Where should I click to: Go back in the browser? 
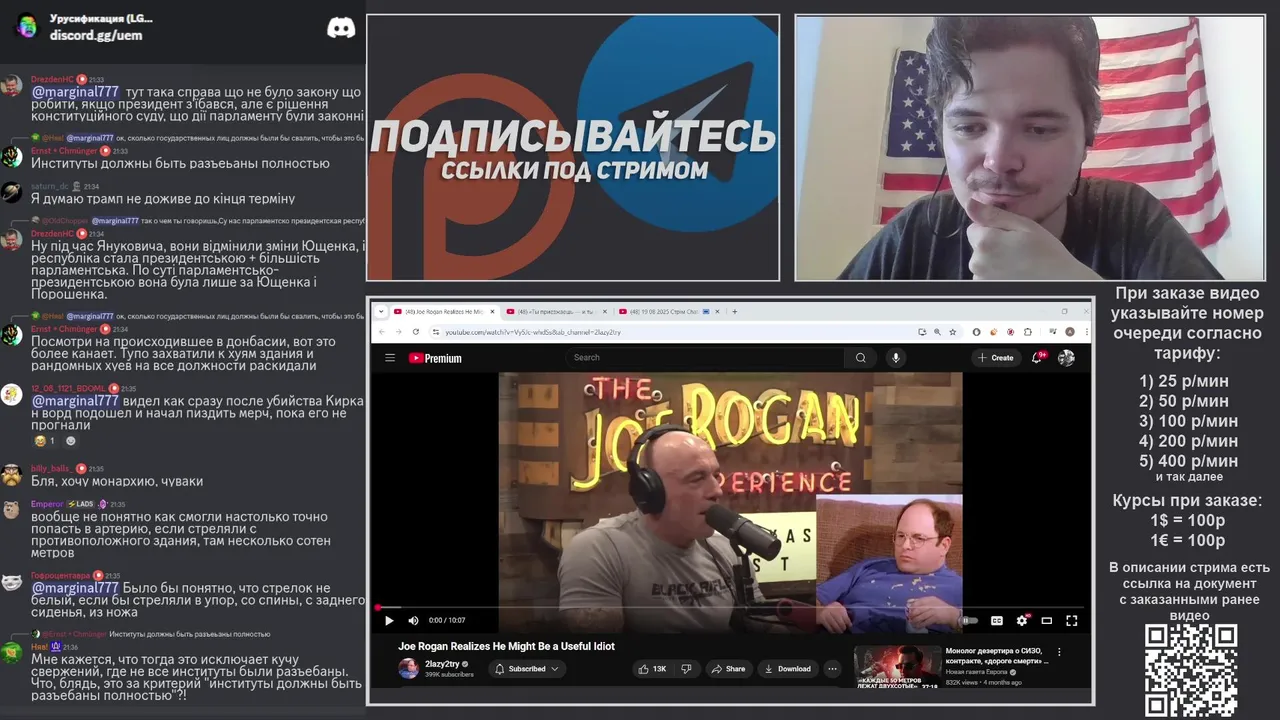click(x=382, y=332)
